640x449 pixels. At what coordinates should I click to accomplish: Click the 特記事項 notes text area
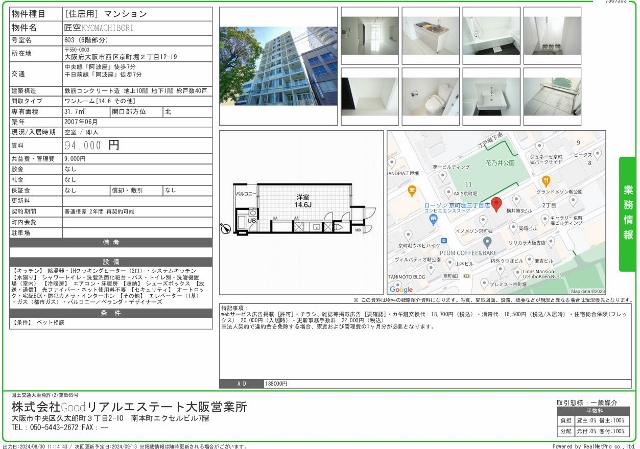point(425,342)
